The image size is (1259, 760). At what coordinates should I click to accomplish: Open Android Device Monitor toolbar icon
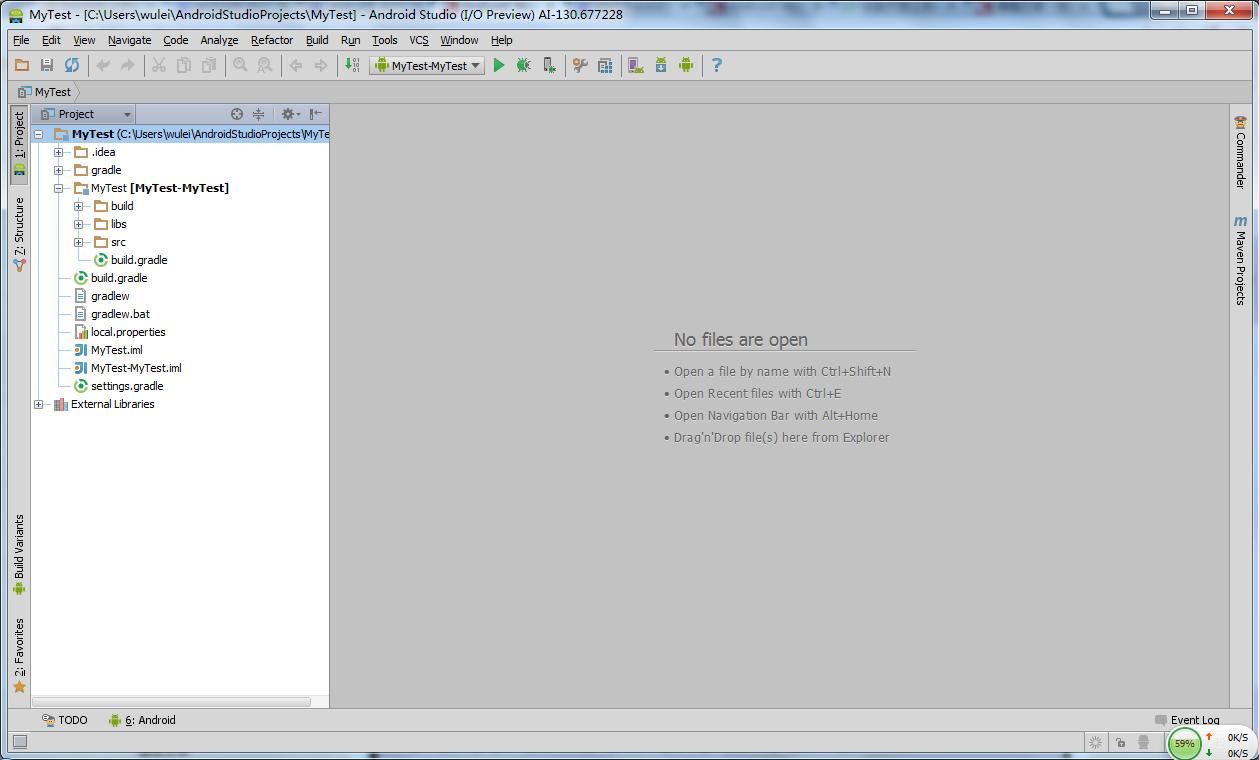click(x=686, y=65)
